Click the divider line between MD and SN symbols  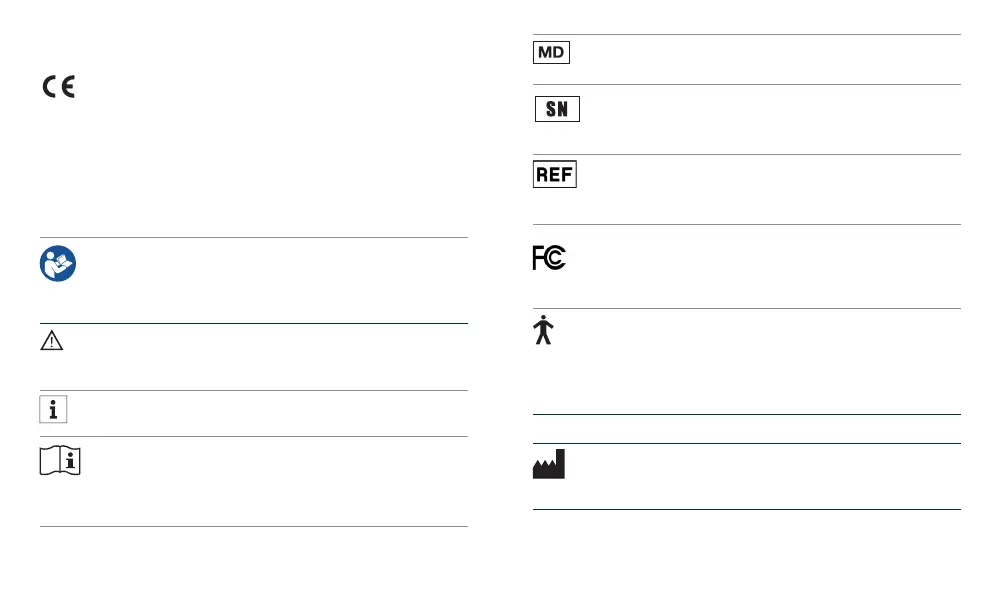746,85
